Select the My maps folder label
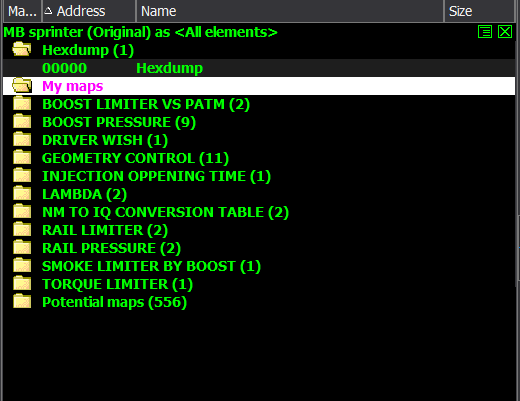Screen dimensions: 520x401 [x=73, y=86]
